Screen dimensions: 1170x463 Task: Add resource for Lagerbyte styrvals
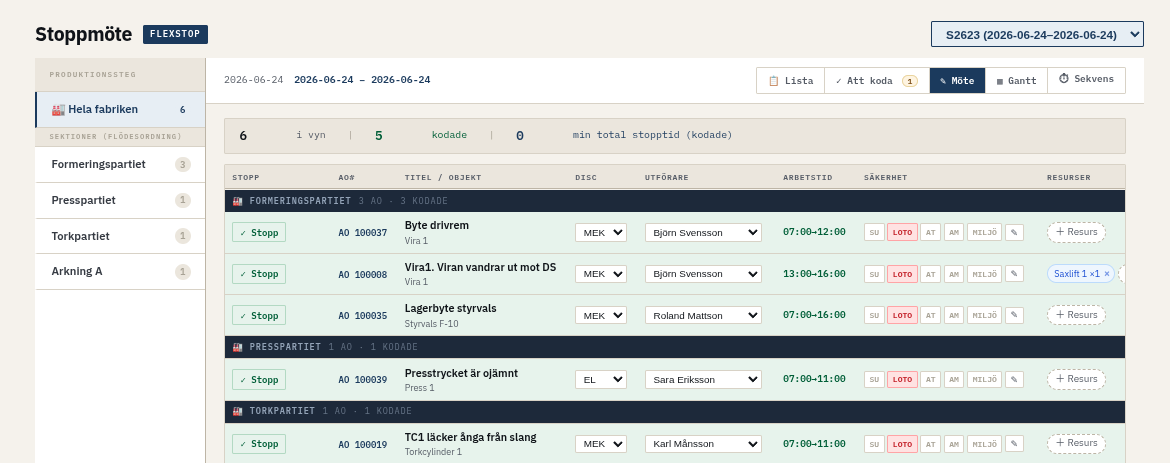point(1076,315)
